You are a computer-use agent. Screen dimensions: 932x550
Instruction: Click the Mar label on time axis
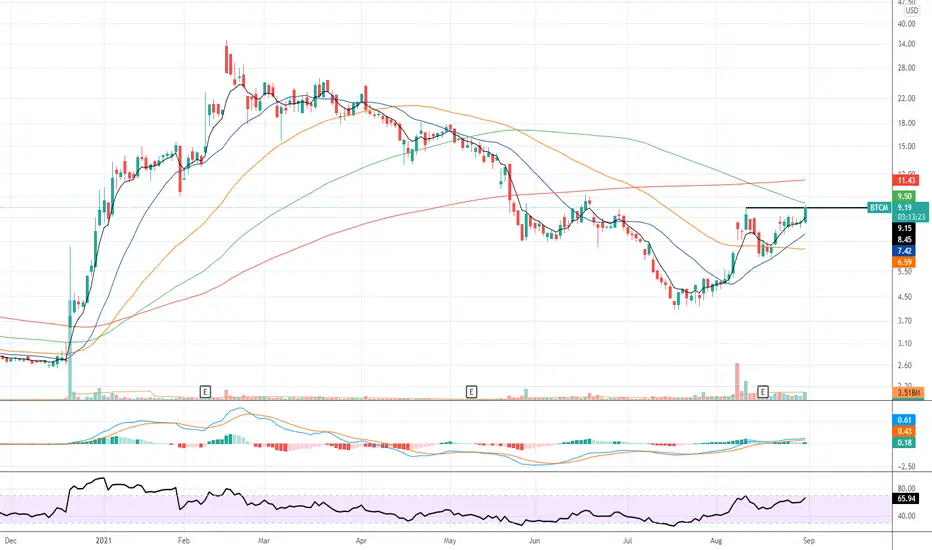tap(264, 540)
